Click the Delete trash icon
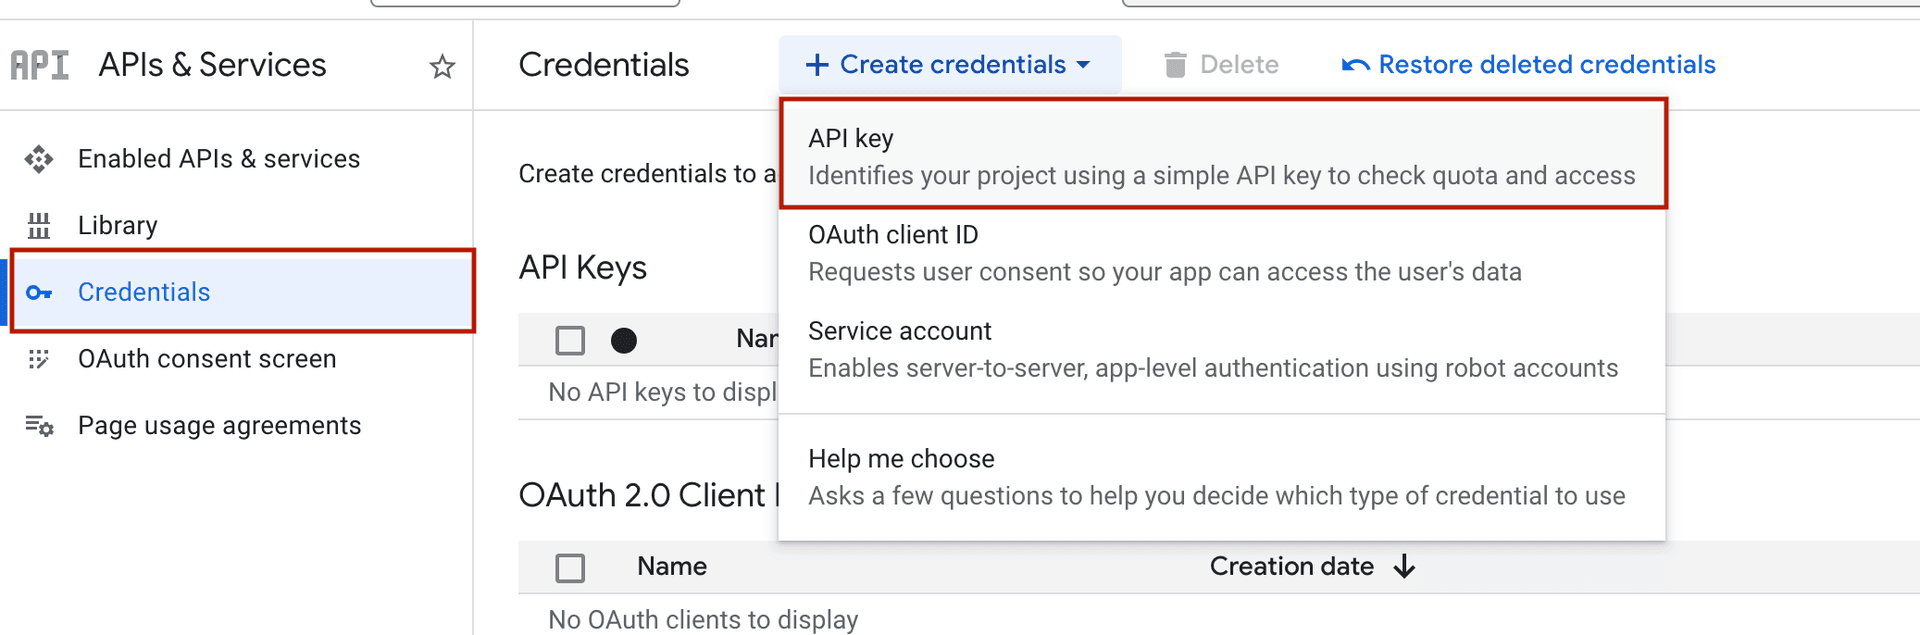 pyautogui.click(x=1175, y=64)
